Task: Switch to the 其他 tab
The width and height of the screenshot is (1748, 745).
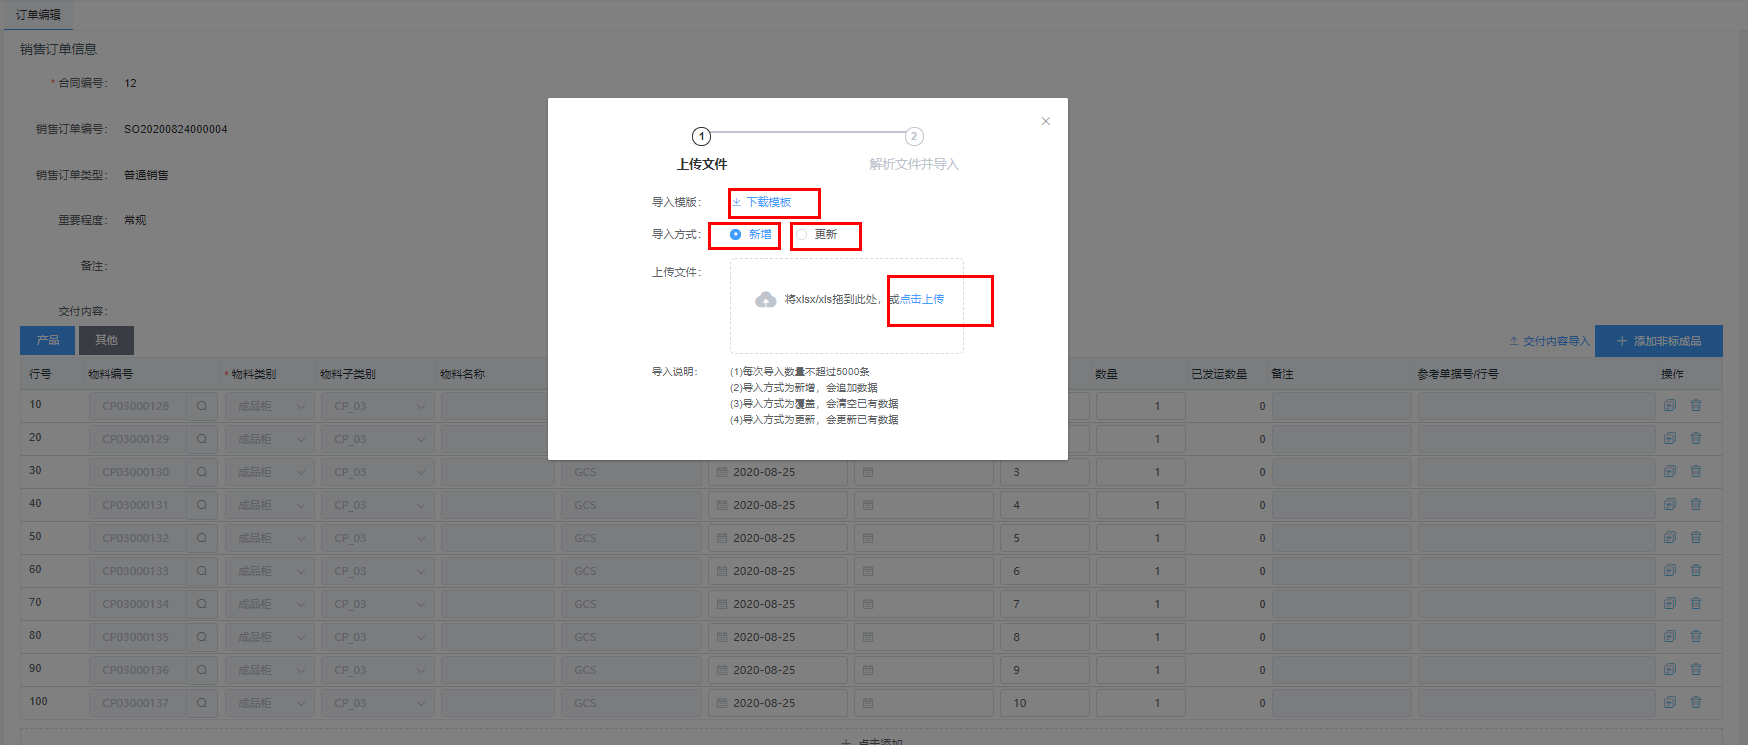Action: [x=106, y=340]
